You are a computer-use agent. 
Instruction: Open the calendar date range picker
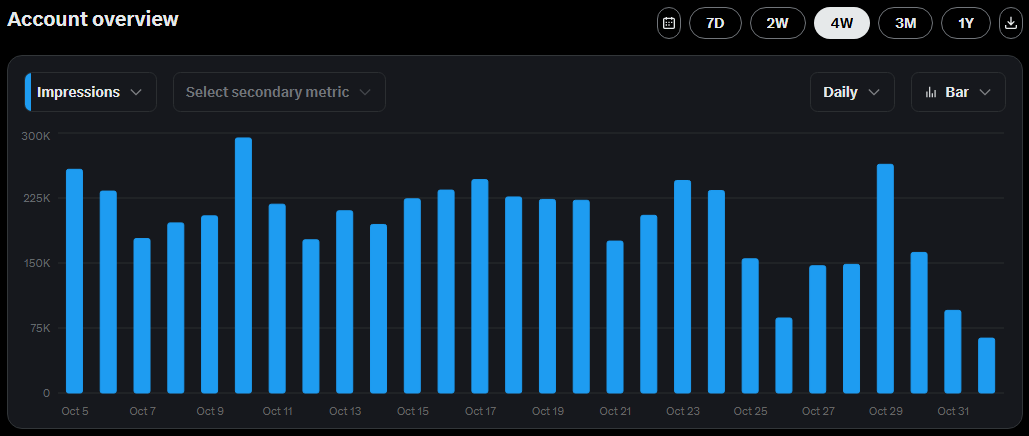point(669,23)
